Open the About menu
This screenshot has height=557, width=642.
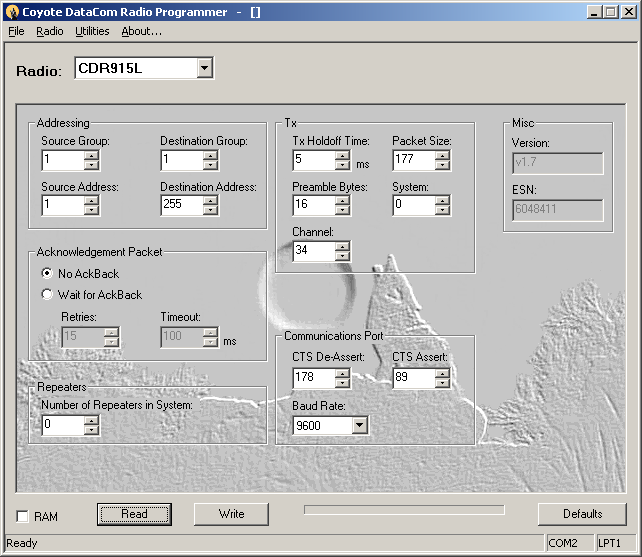[141, 32]
